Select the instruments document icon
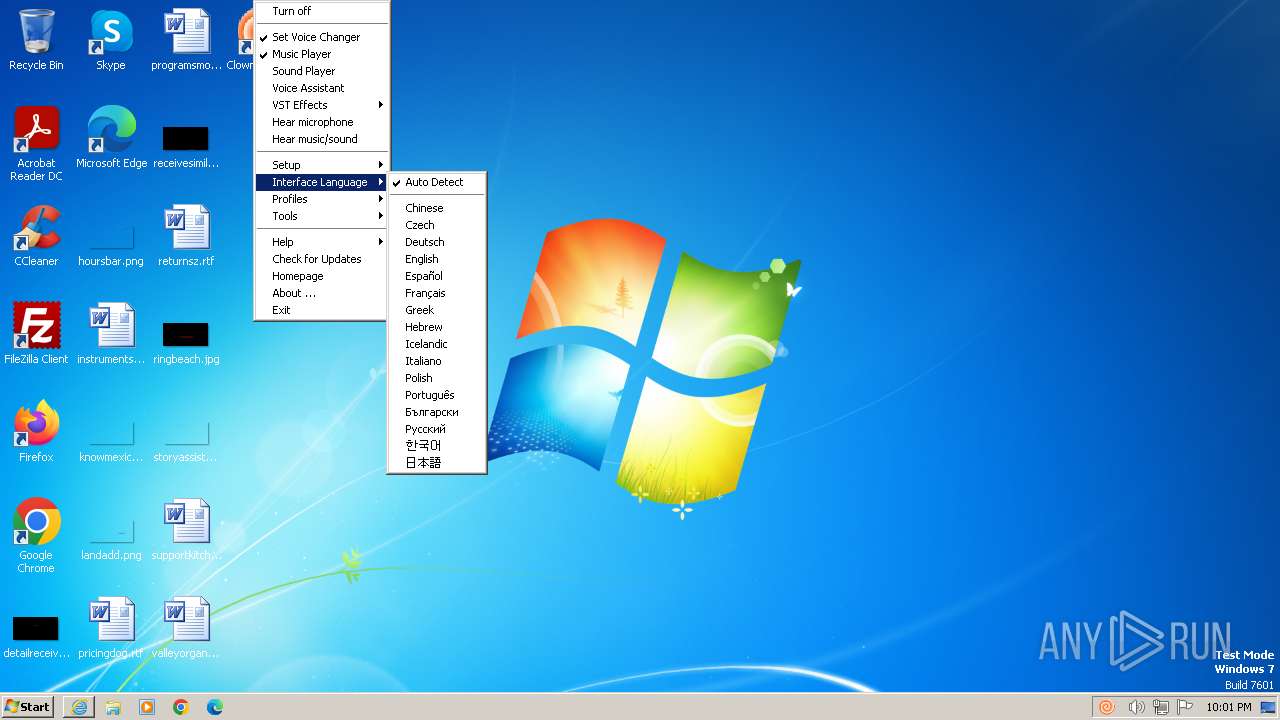Screen dimensions: 1280x720 pos(111,333)
